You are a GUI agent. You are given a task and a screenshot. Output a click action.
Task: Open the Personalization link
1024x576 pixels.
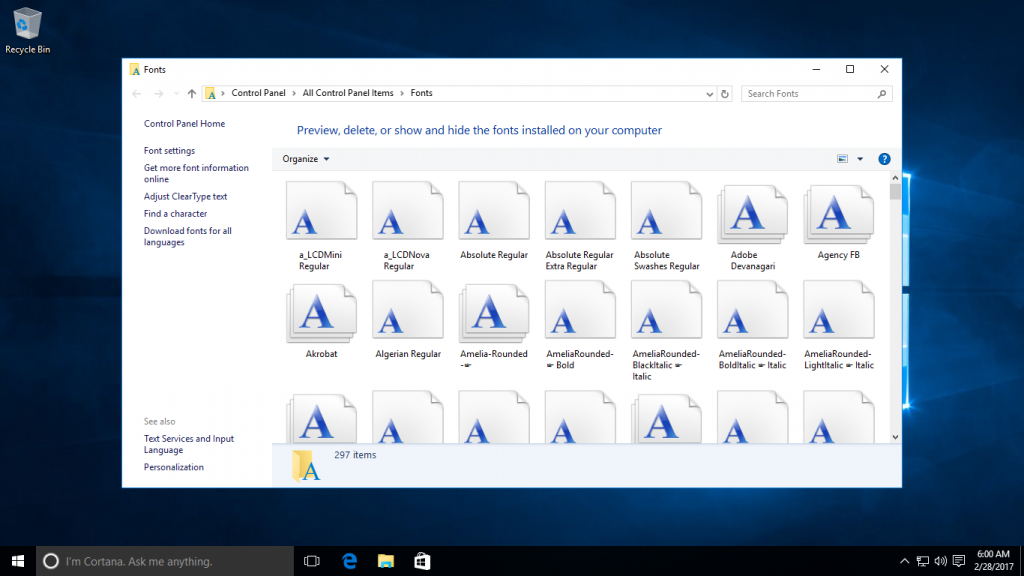pyautogui.click(x=172, y=466)
